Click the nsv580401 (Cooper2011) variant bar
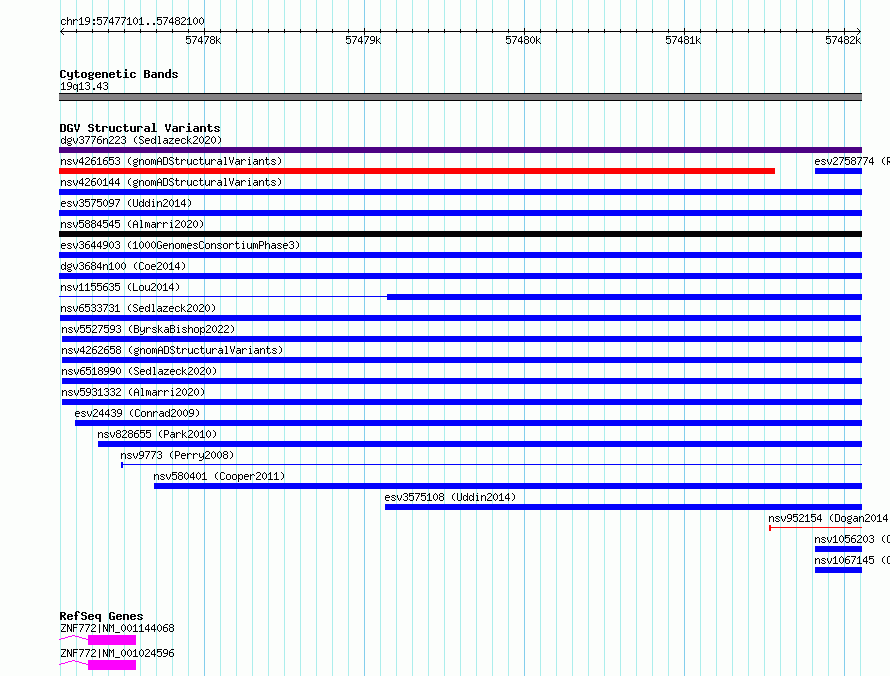 pos(508,486)
